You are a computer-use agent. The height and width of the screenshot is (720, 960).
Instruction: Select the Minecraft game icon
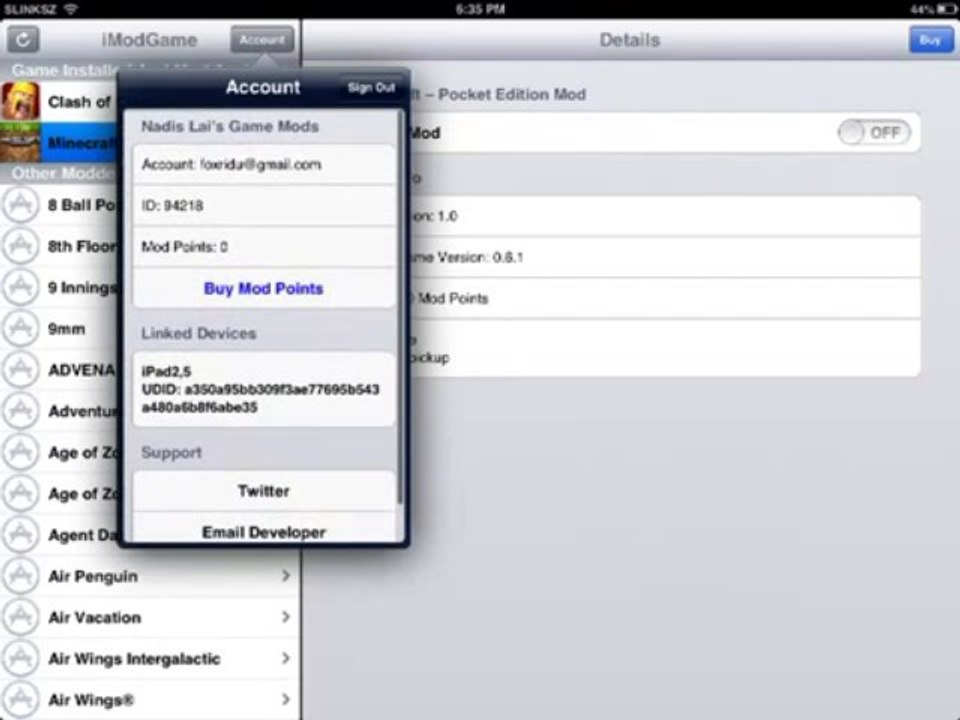pyautogui.click(x=21, y=142)
